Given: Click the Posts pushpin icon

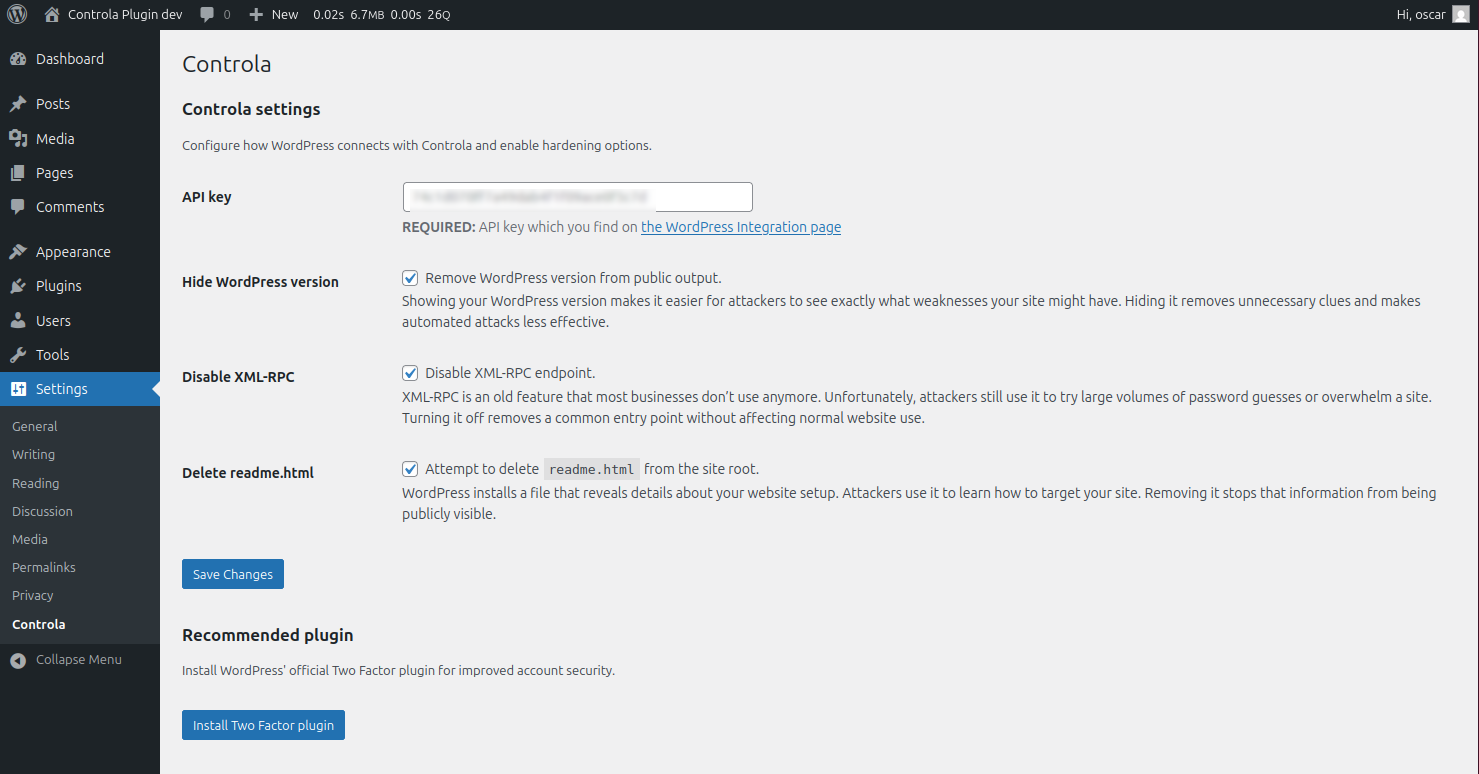Looking at the screenshot, I should point(18,104).
